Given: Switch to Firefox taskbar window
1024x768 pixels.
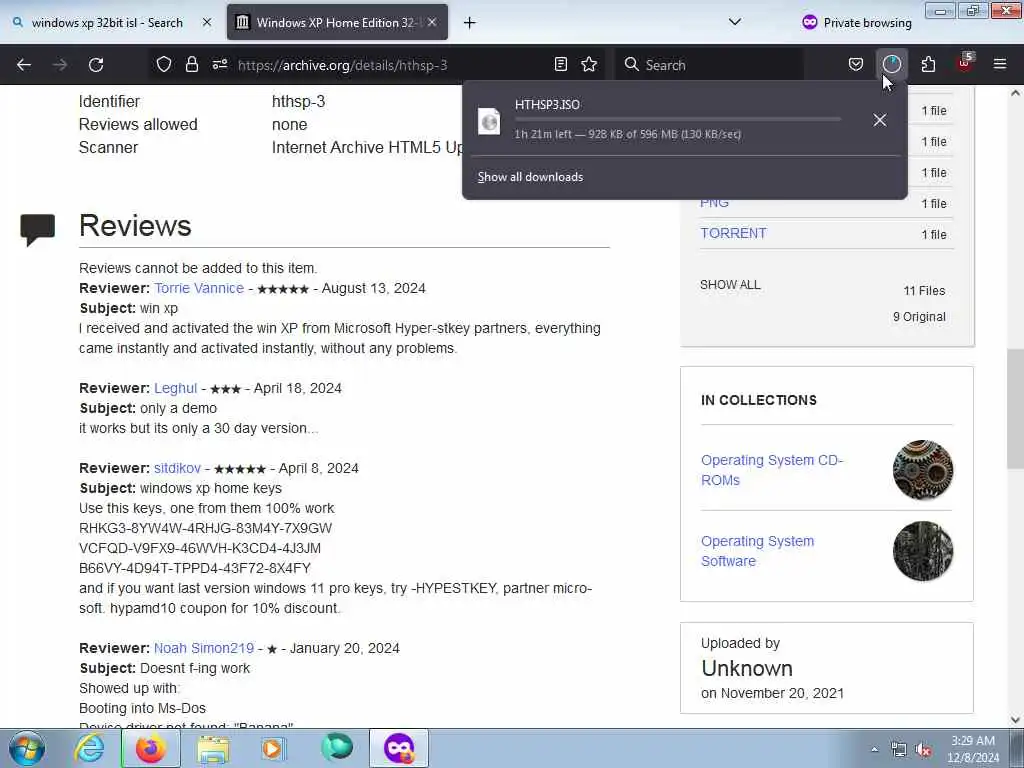Looking at the screenshot, I should pos(151,748).
